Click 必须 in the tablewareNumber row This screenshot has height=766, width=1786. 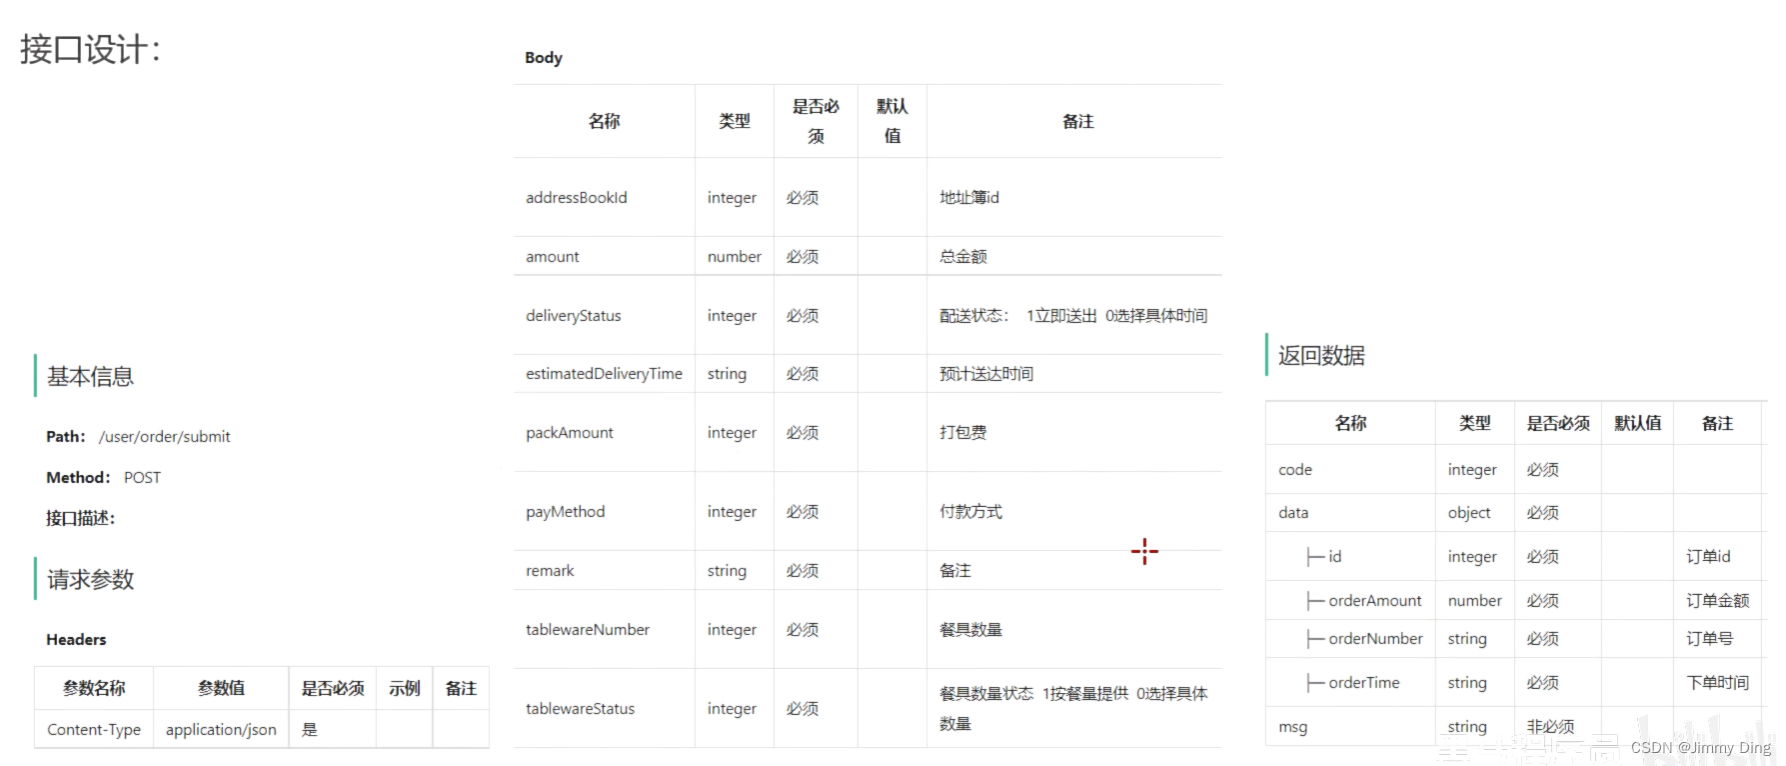[802, 629]
